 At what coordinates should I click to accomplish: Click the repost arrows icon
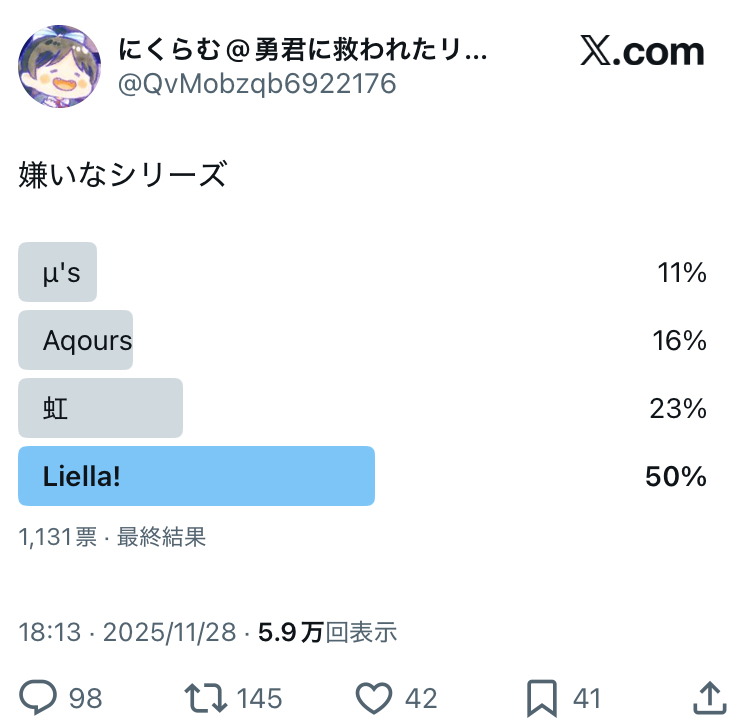tap(203, 696)
